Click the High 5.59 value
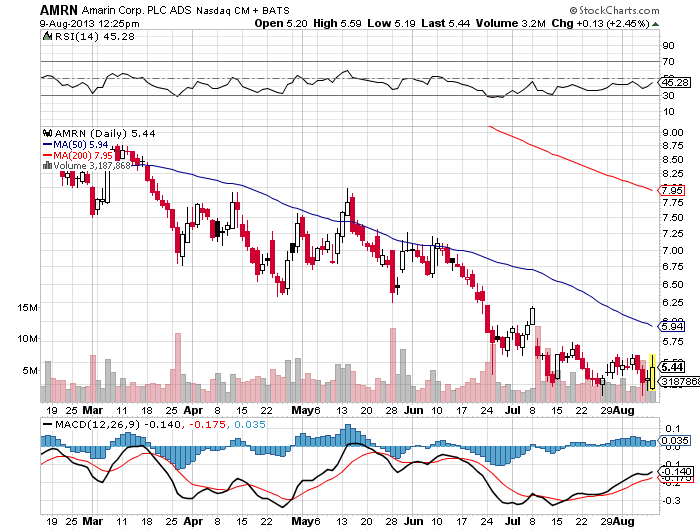Image resolution: width=700 pixels, height=530 pixels. [x=337, y=23]
